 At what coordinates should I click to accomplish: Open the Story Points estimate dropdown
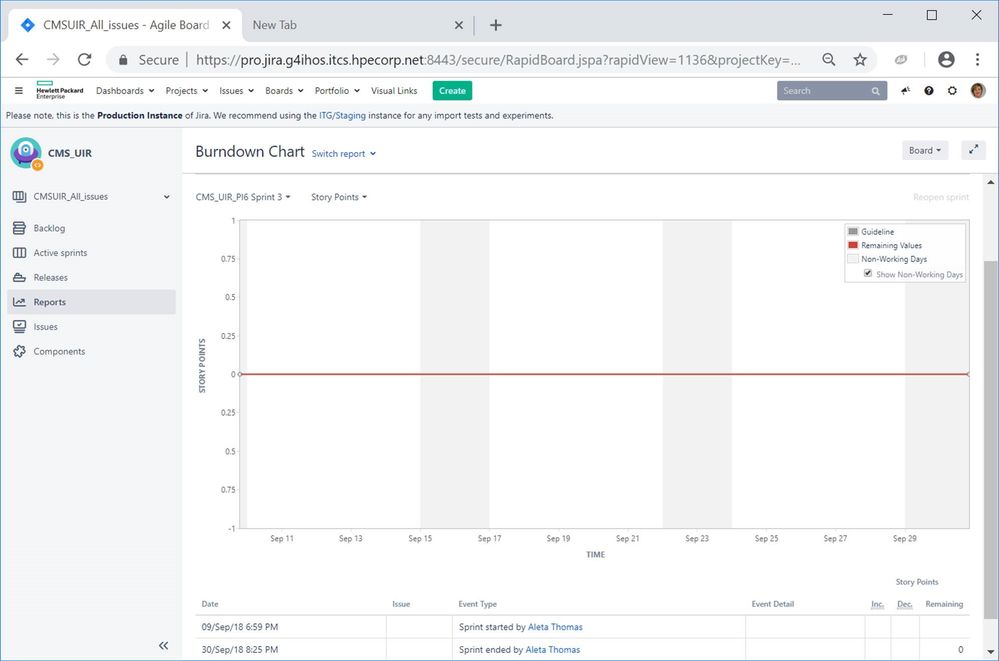tap(339, 197)
